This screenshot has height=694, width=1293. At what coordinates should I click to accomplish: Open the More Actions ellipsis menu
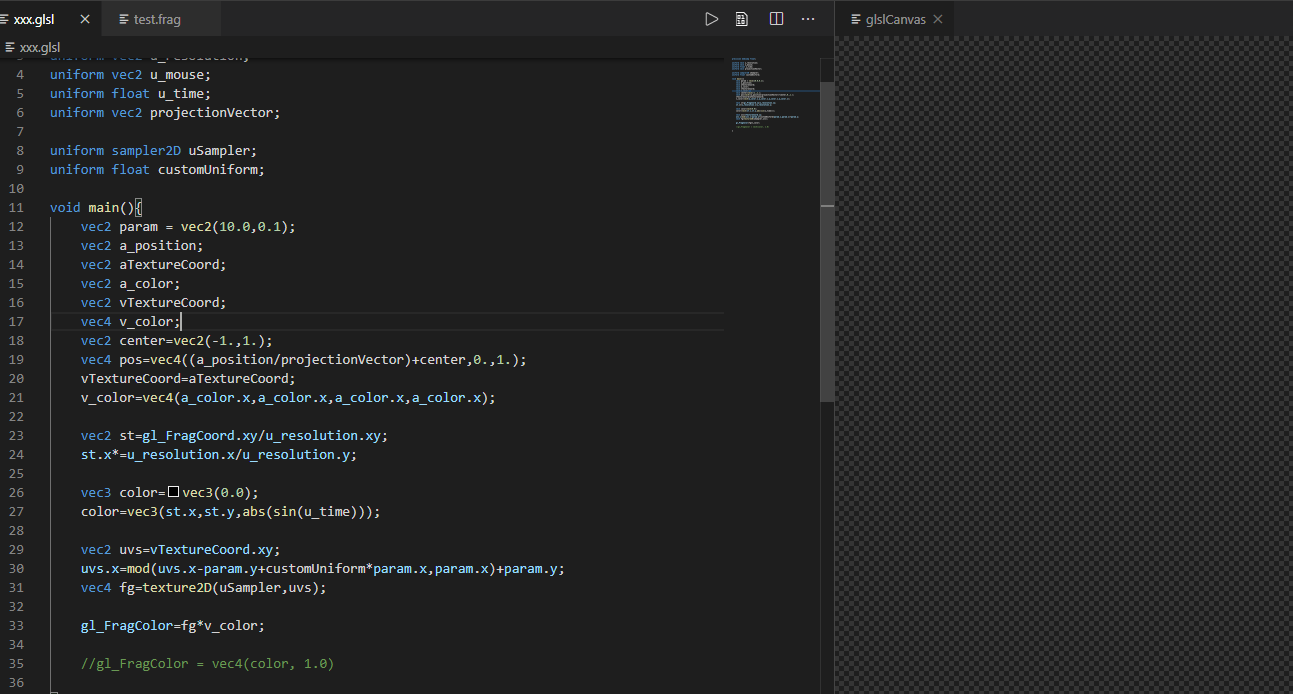click(808, 19)
